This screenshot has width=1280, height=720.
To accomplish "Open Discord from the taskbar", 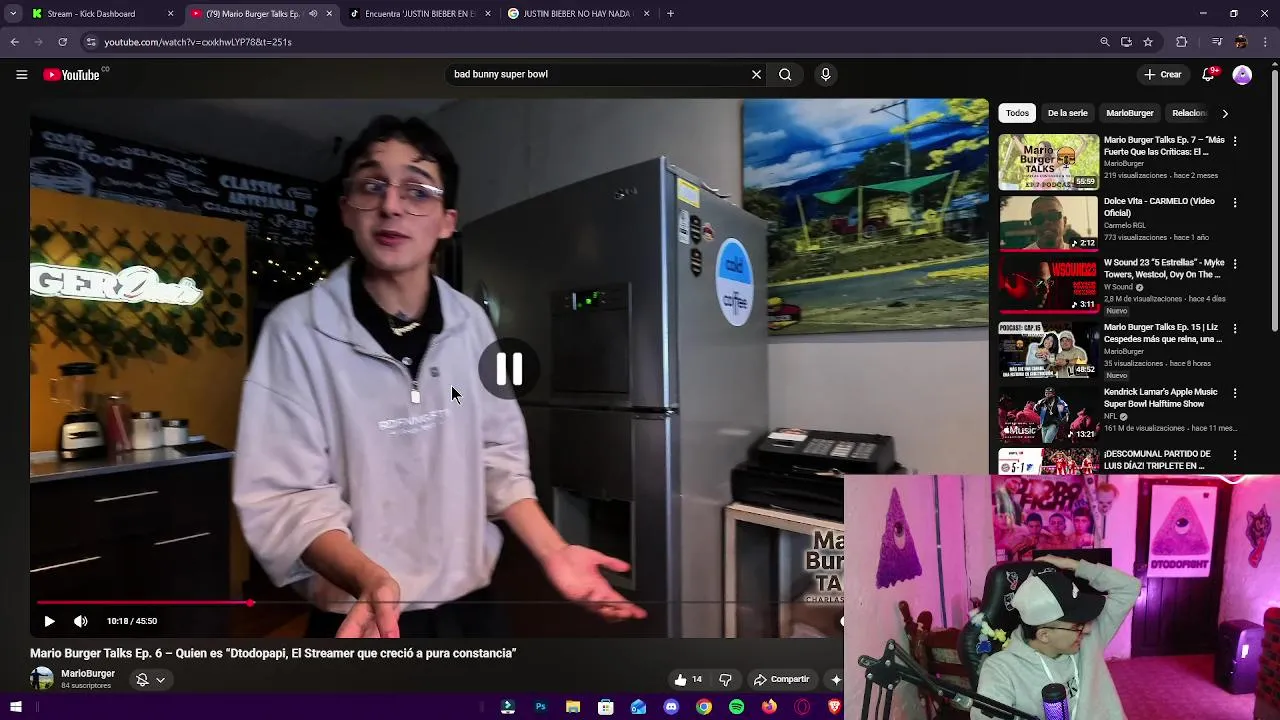I will [x=671, y=707].
